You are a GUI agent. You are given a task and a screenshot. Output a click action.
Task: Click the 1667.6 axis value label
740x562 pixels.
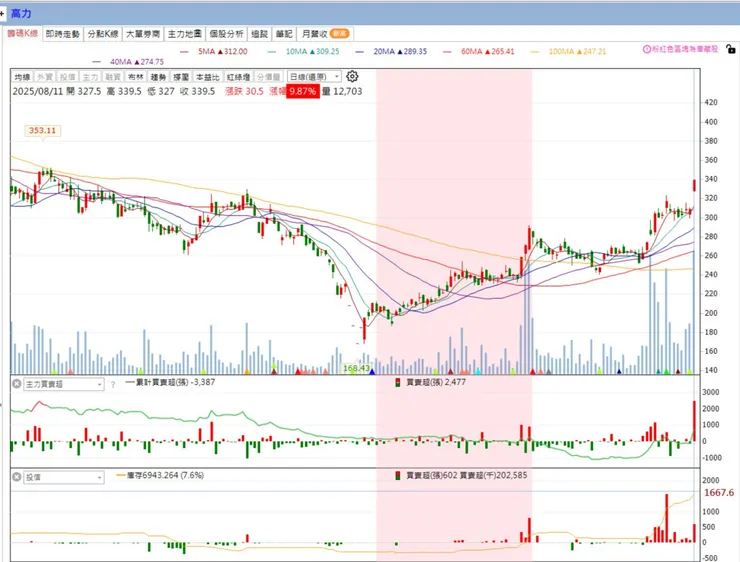click(719, 493)
